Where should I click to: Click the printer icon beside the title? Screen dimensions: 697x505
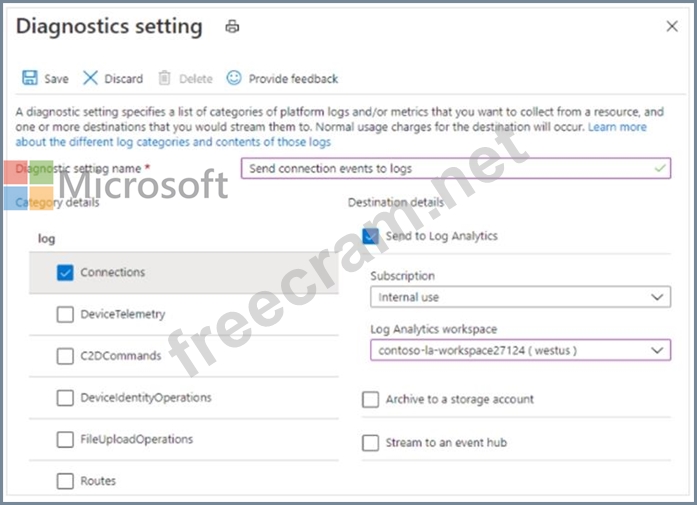pos(232,27)
